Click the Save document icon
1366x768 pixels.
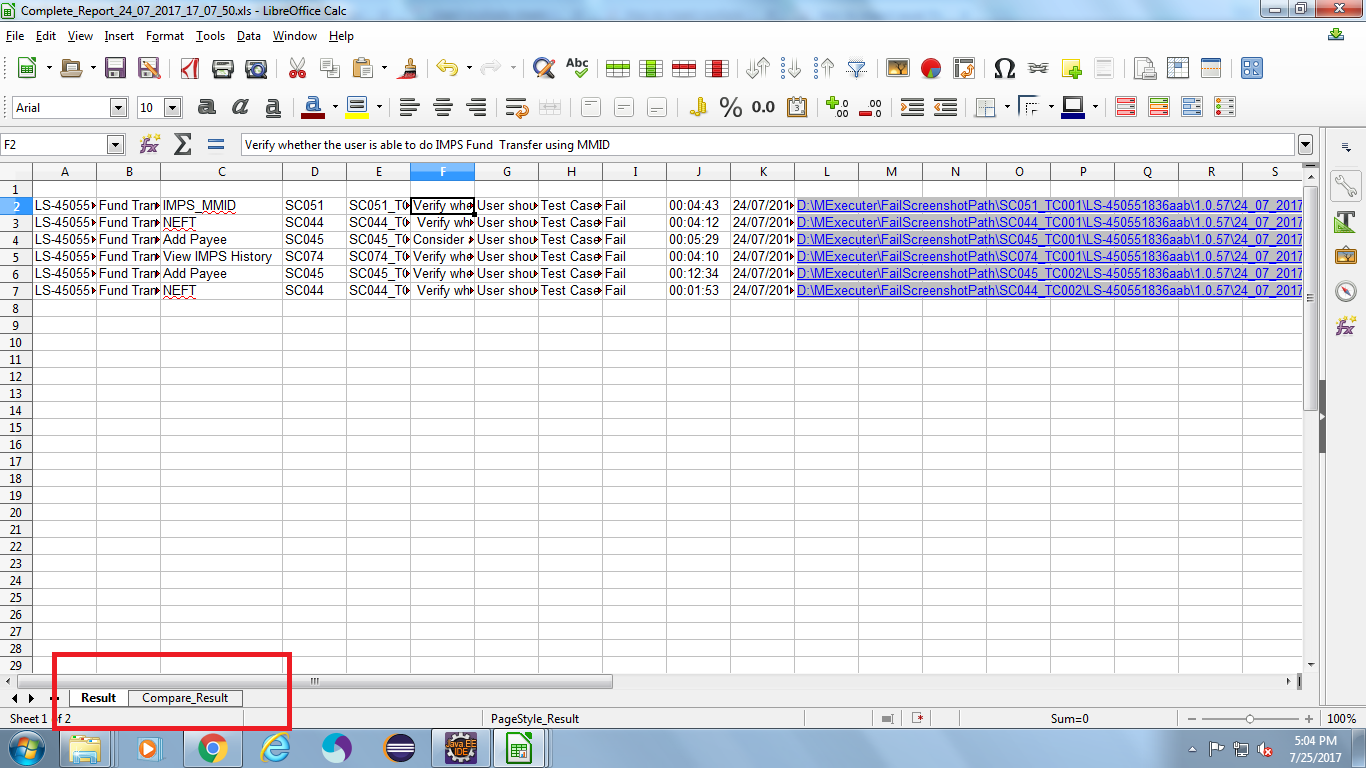click(x=115, y=68)
